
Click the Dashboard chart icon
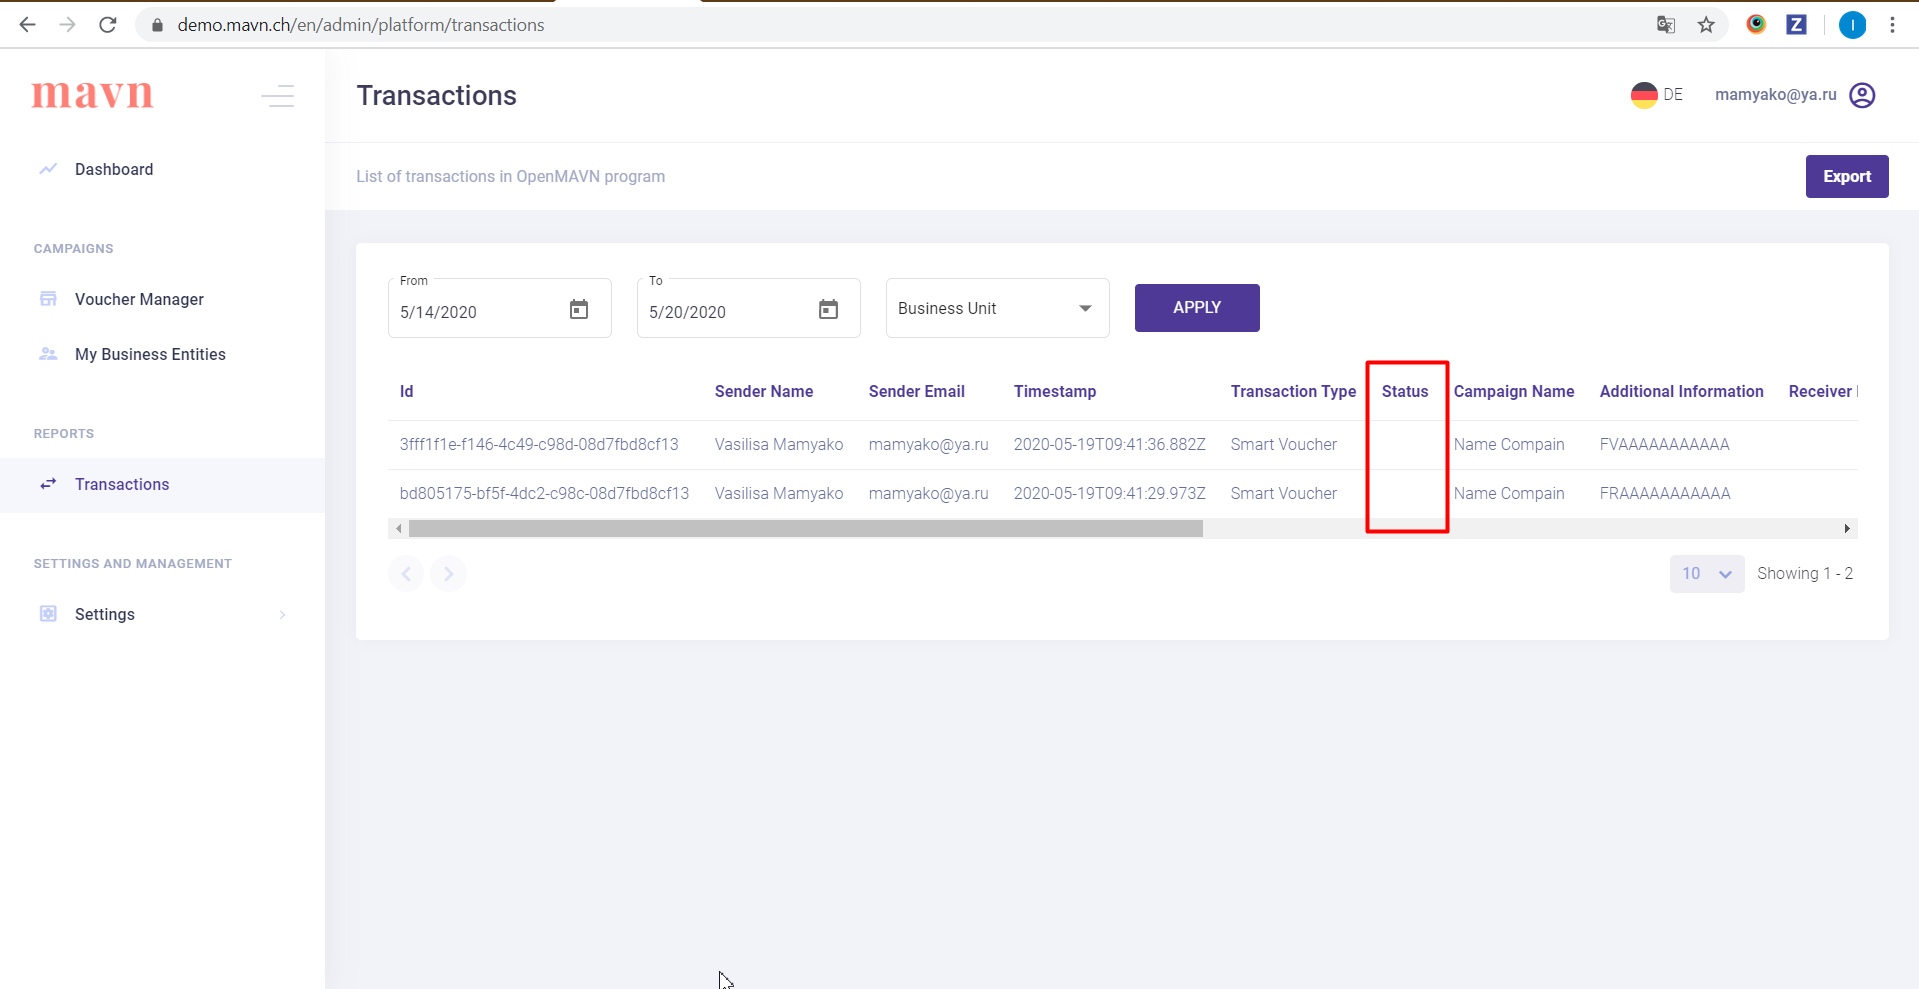48,169
